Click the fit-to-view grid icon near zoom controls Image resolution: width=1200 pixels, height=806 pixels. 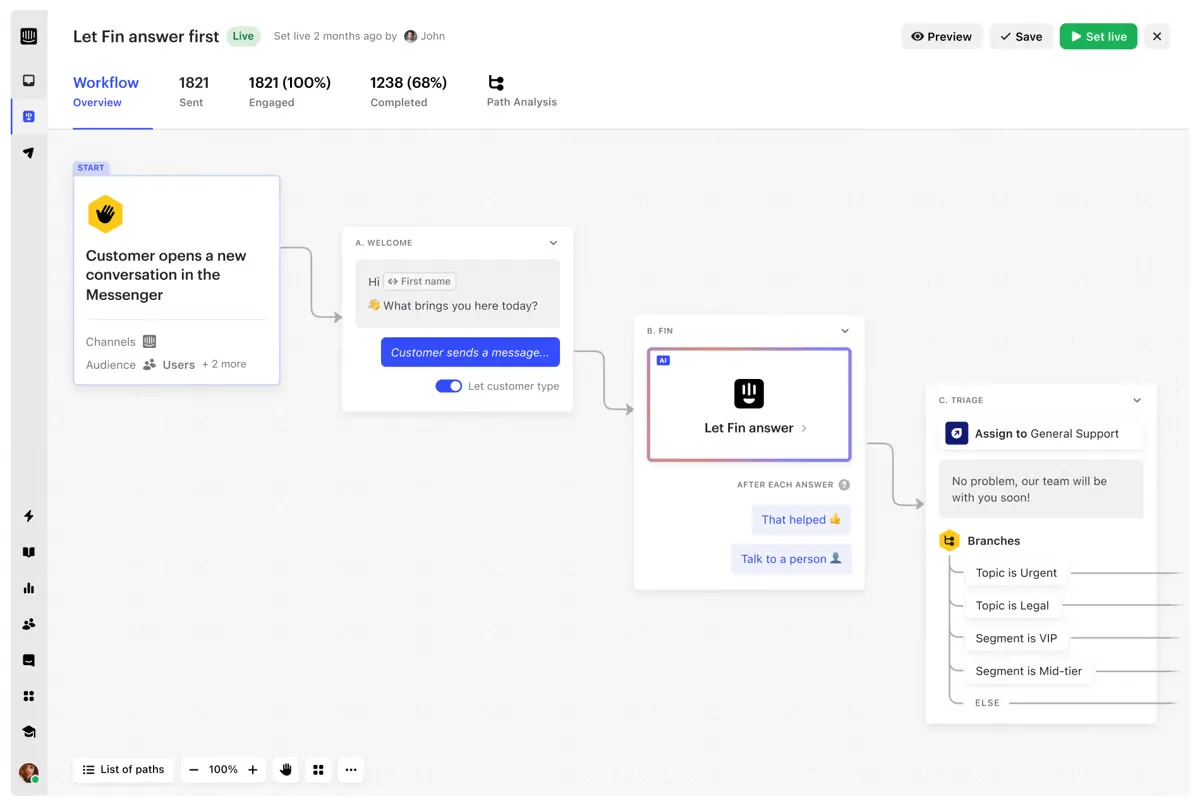(318, 769)
